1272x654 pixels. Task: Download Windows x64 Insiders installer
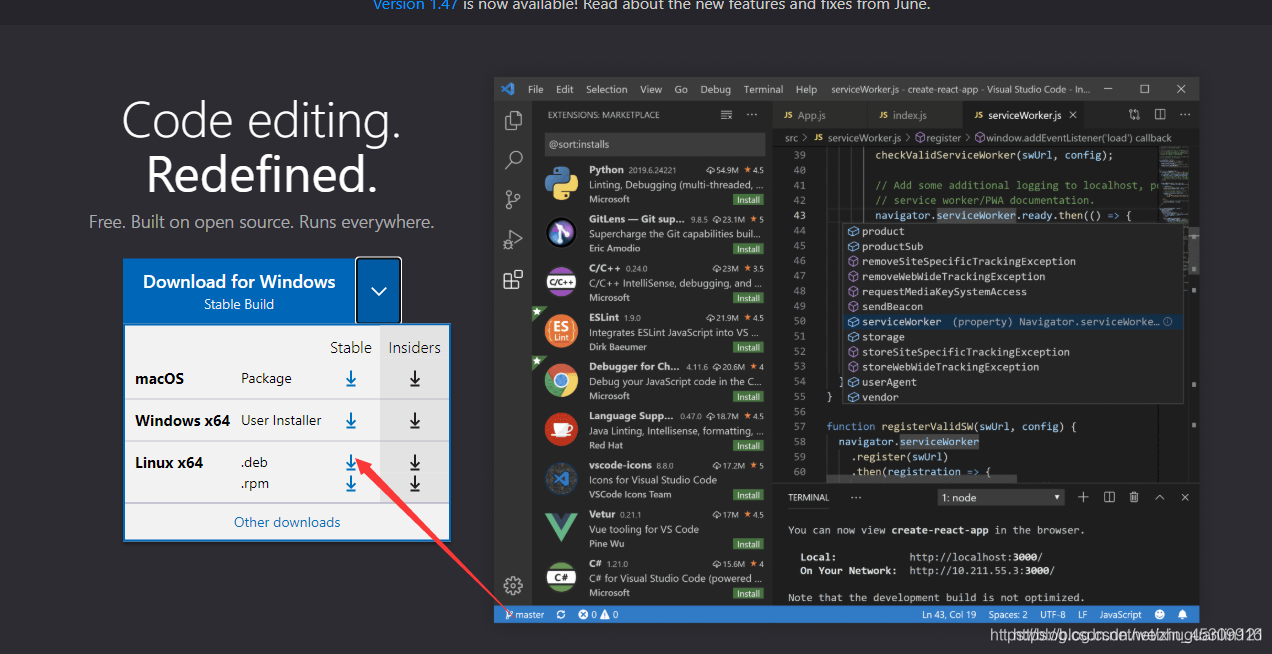tap(415, 421)
